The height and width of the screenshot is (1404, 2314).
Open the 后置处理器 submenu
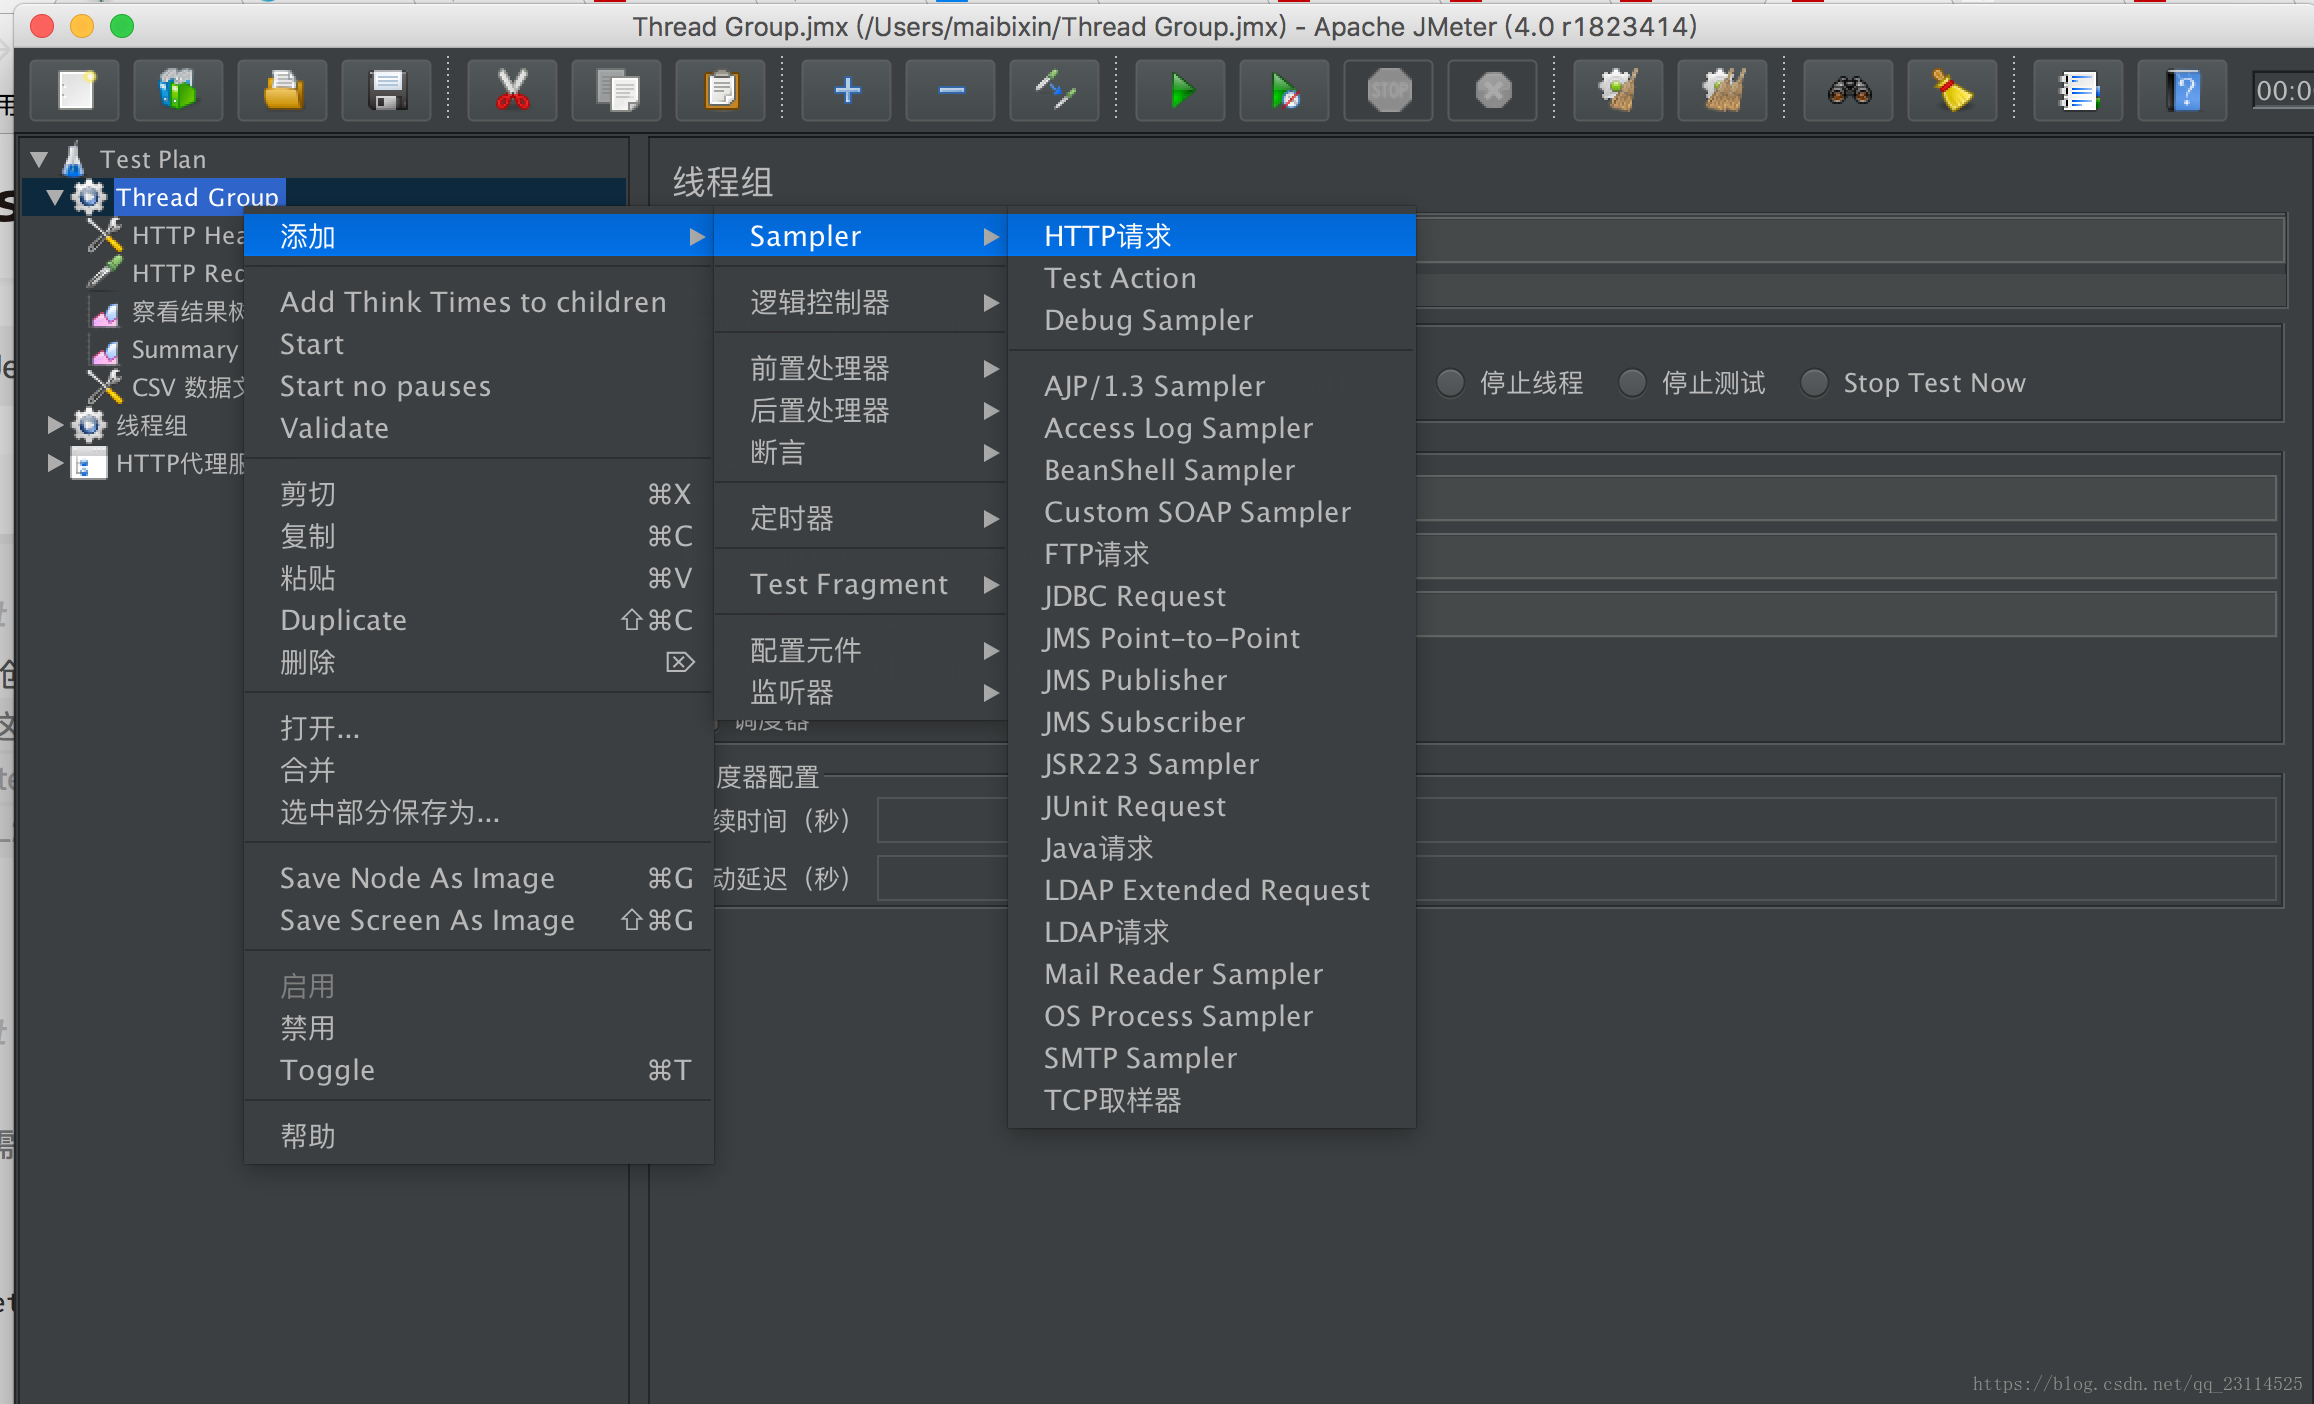(x=861, y=410)
